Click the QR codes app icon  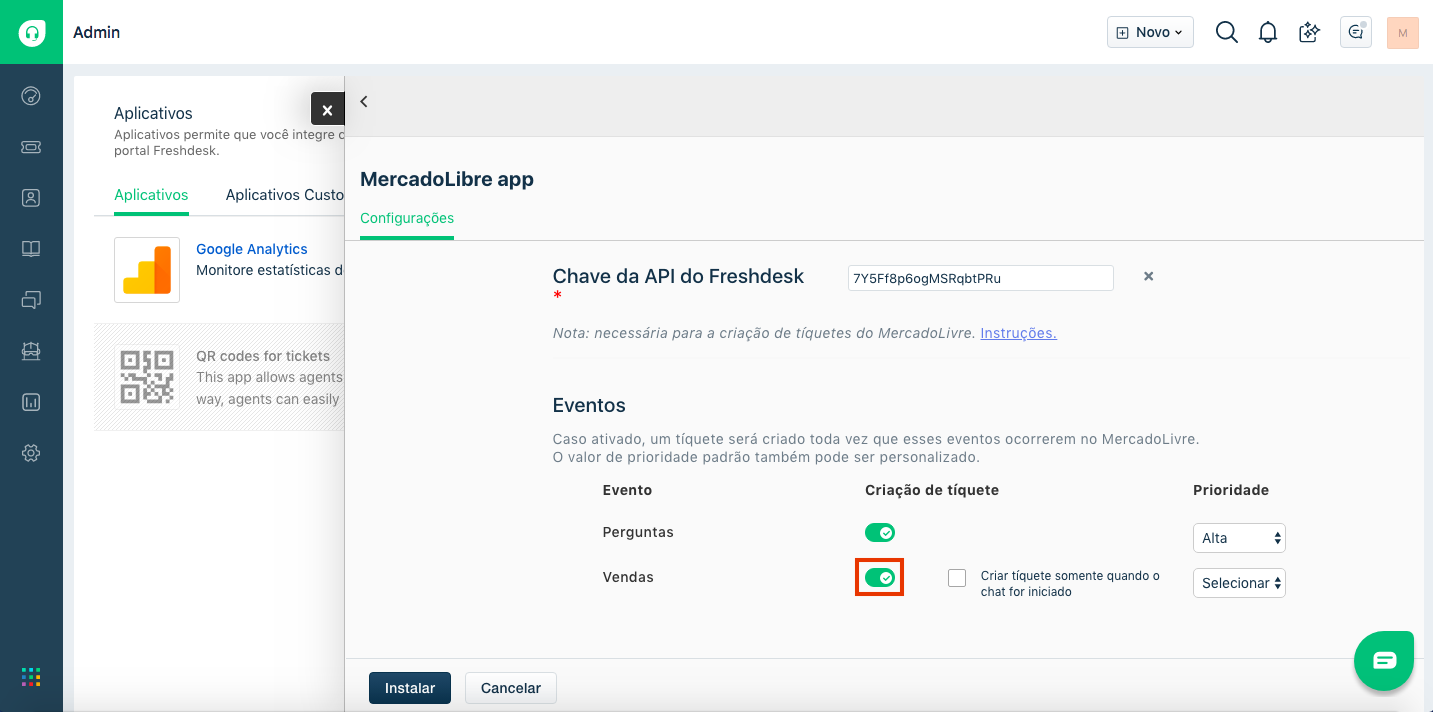[147, 376]
